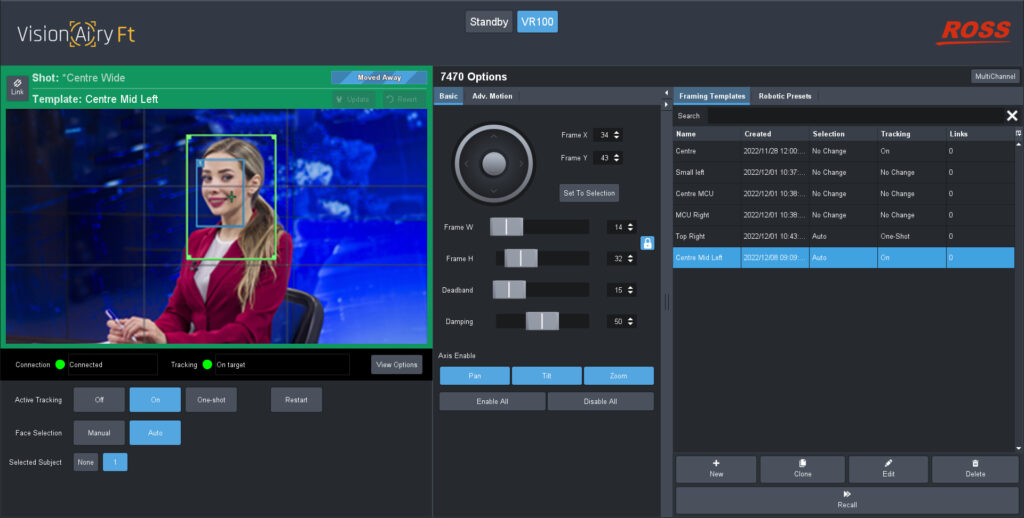Click the camera video preview
Viewport: 1024px width, 518px height.
coord(216,225)
